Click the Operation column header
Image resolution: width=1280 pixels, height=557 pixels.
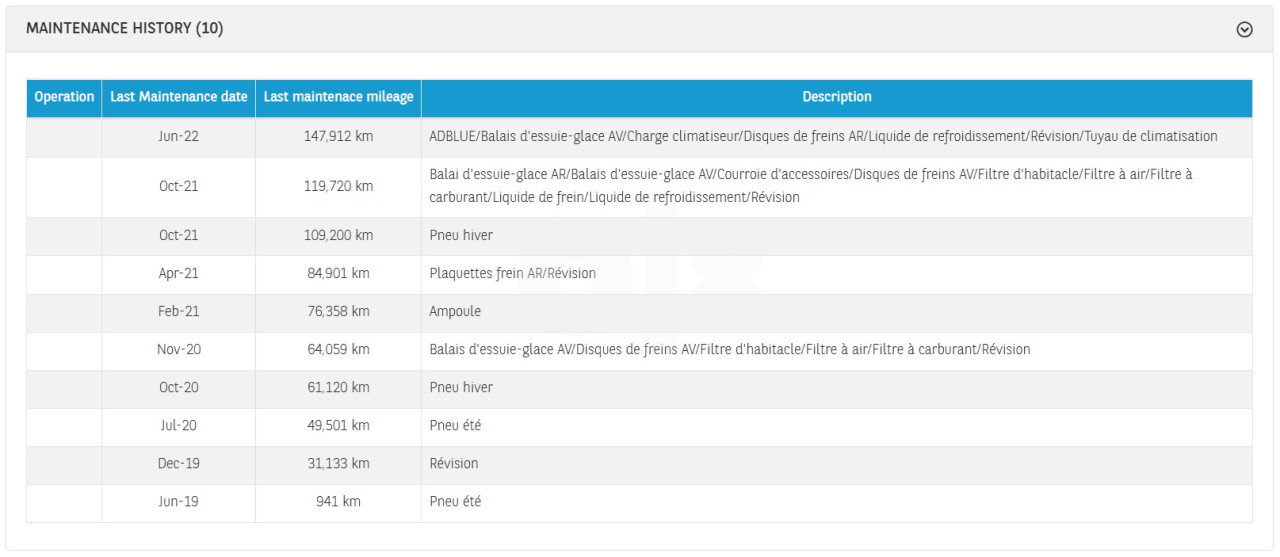(64, 97)
